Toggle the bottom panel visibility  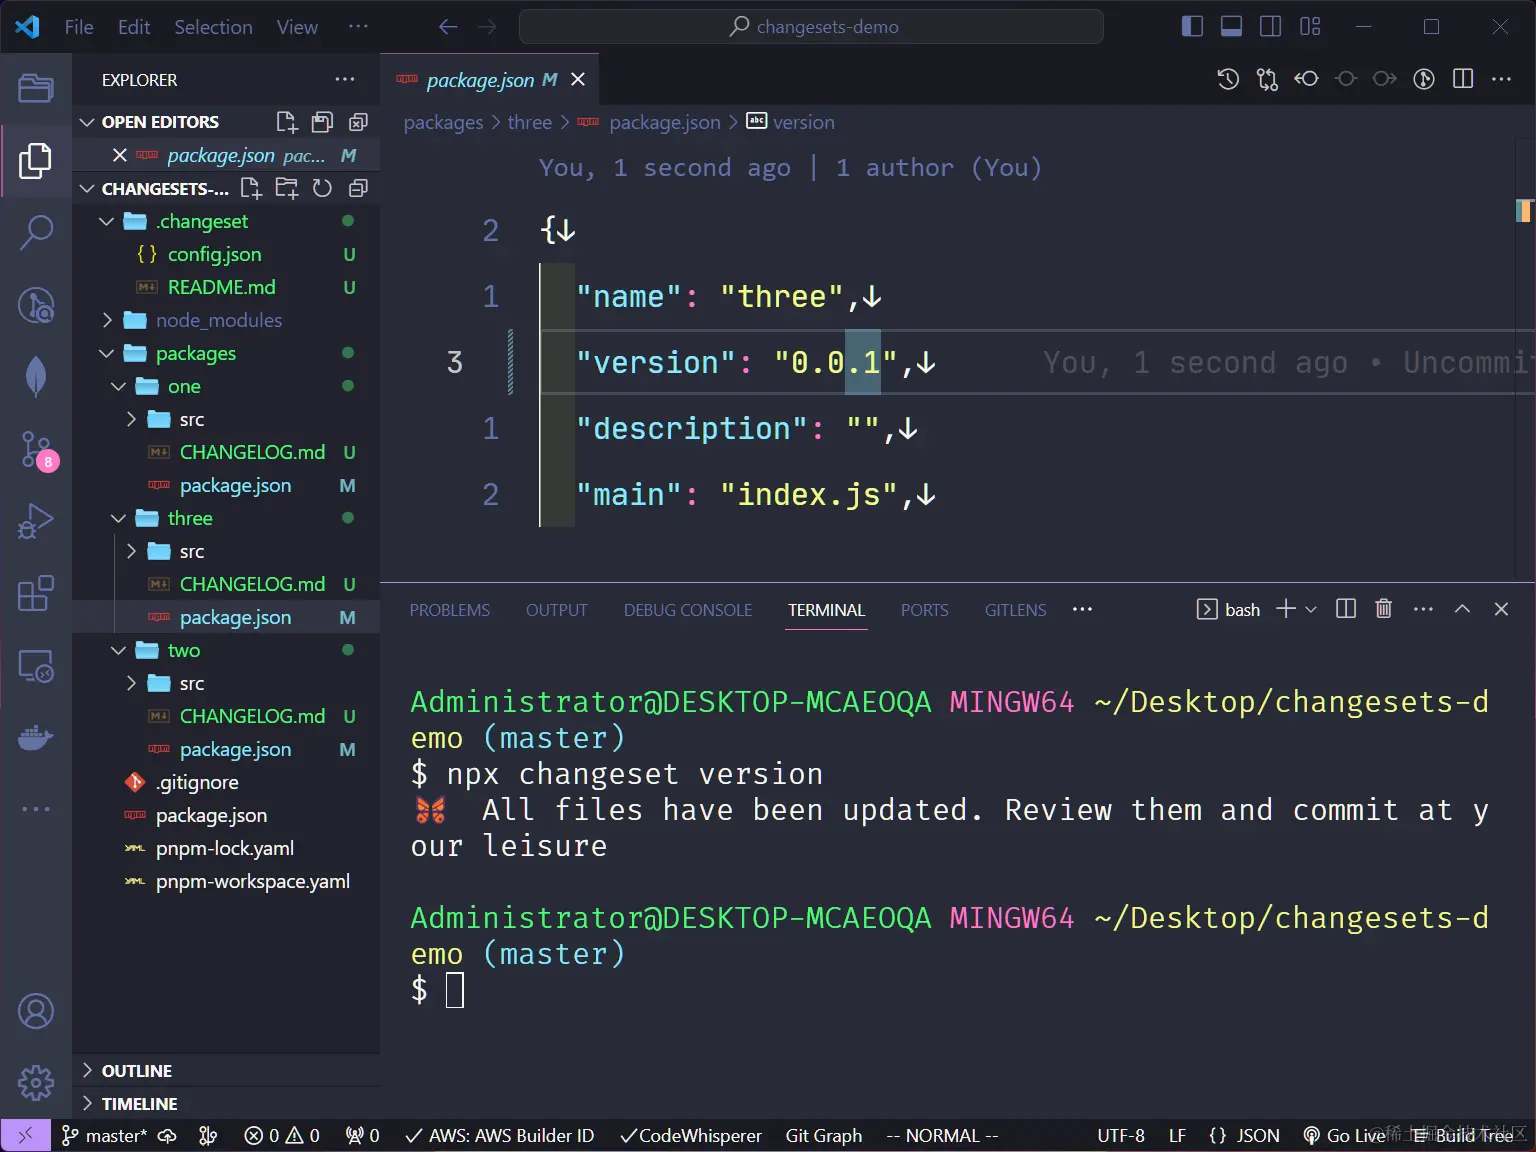tap(1231, 26)
